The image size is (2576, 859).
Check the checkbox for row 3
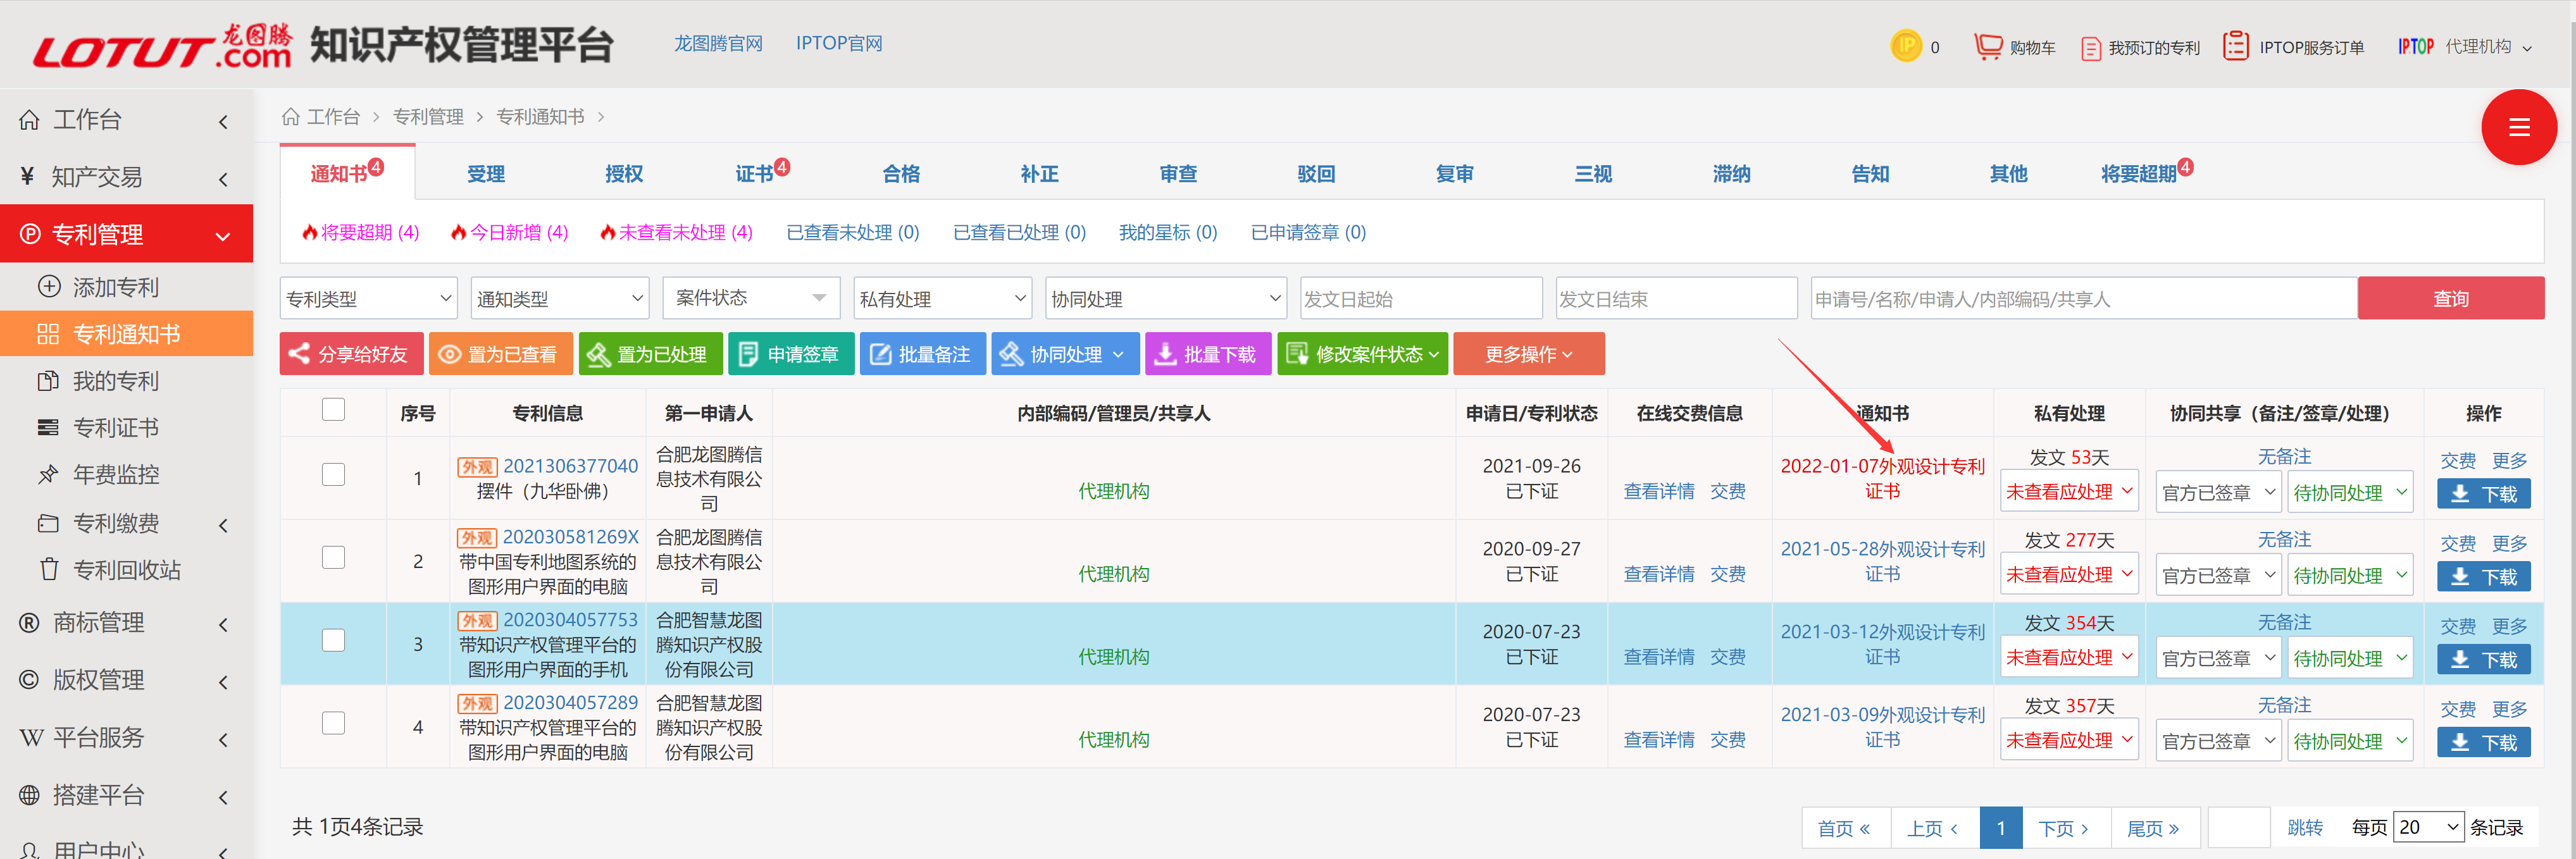[333, 640]
